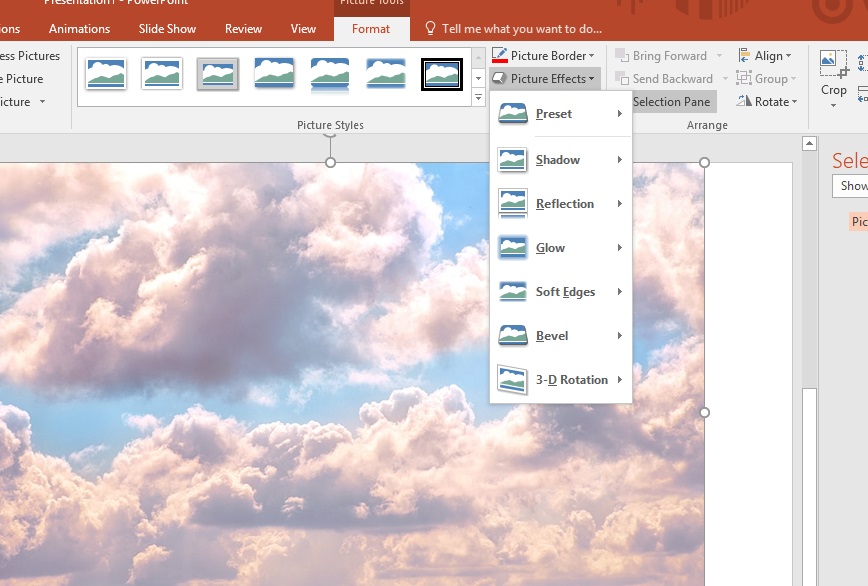Open the Rotate dropdown
The width and height of the screenshot is (868, 586).
(767, 102)
